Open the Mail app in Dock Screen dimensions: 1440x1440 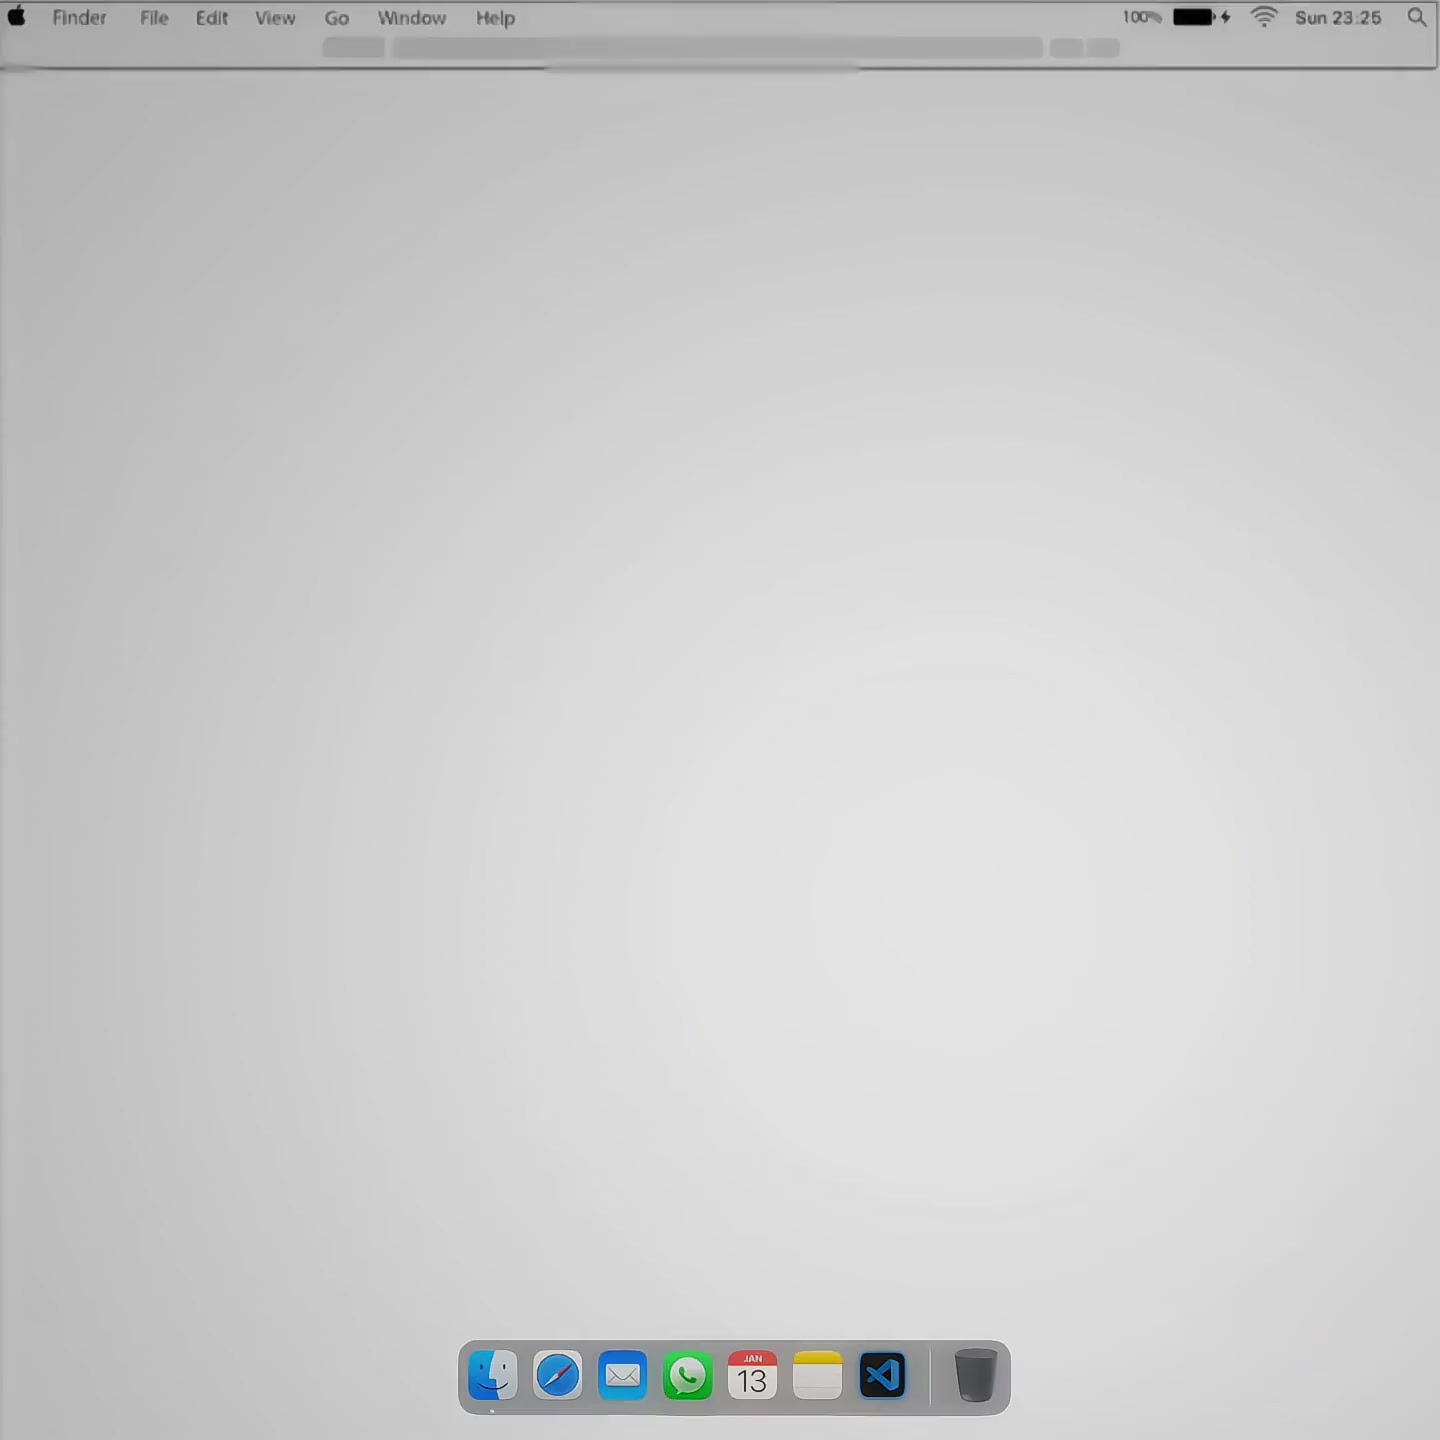[x=623, y=1376]
